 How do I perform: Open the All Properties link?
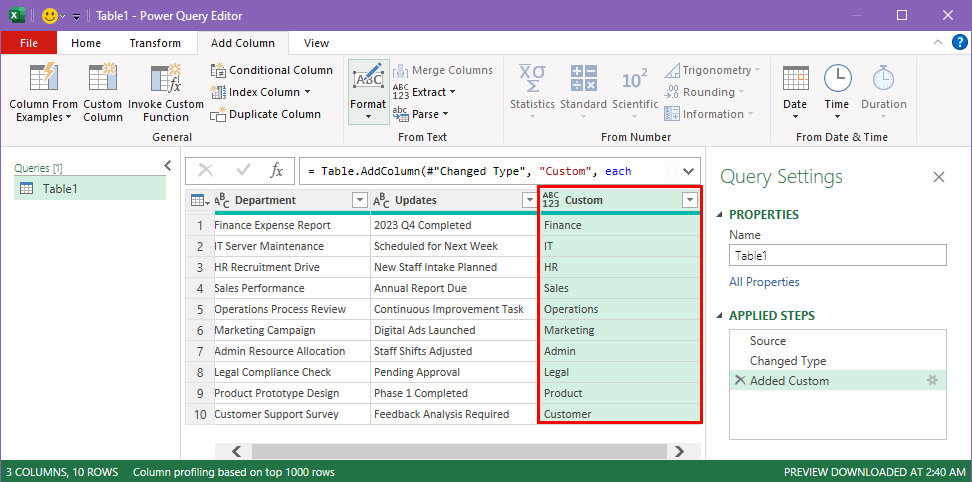(x=764, y=282)
